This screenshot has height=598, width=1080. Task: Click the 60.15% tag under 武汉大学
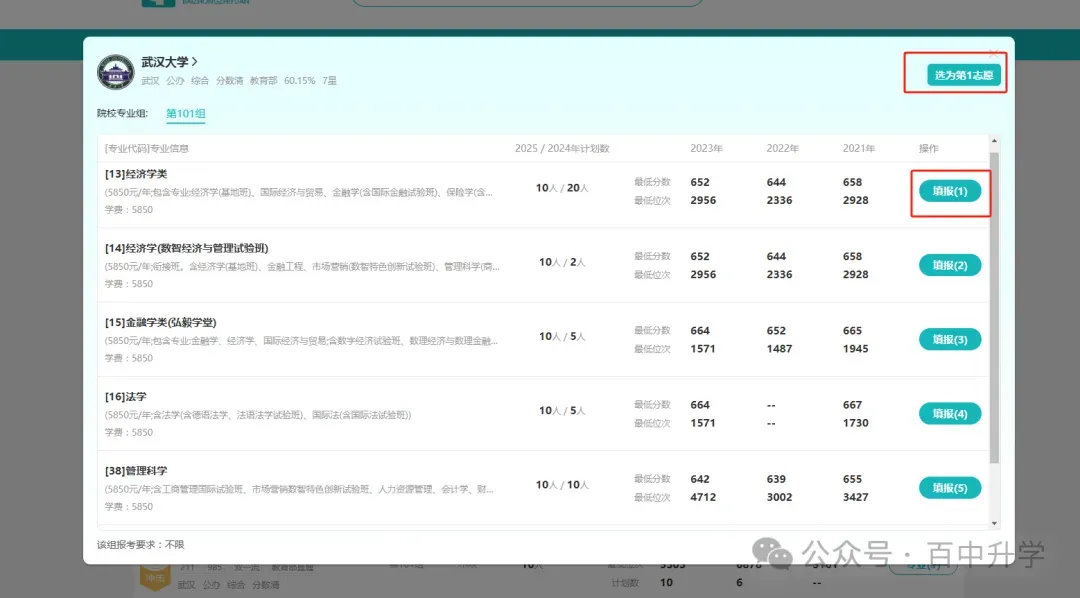[x=300, y=81]
